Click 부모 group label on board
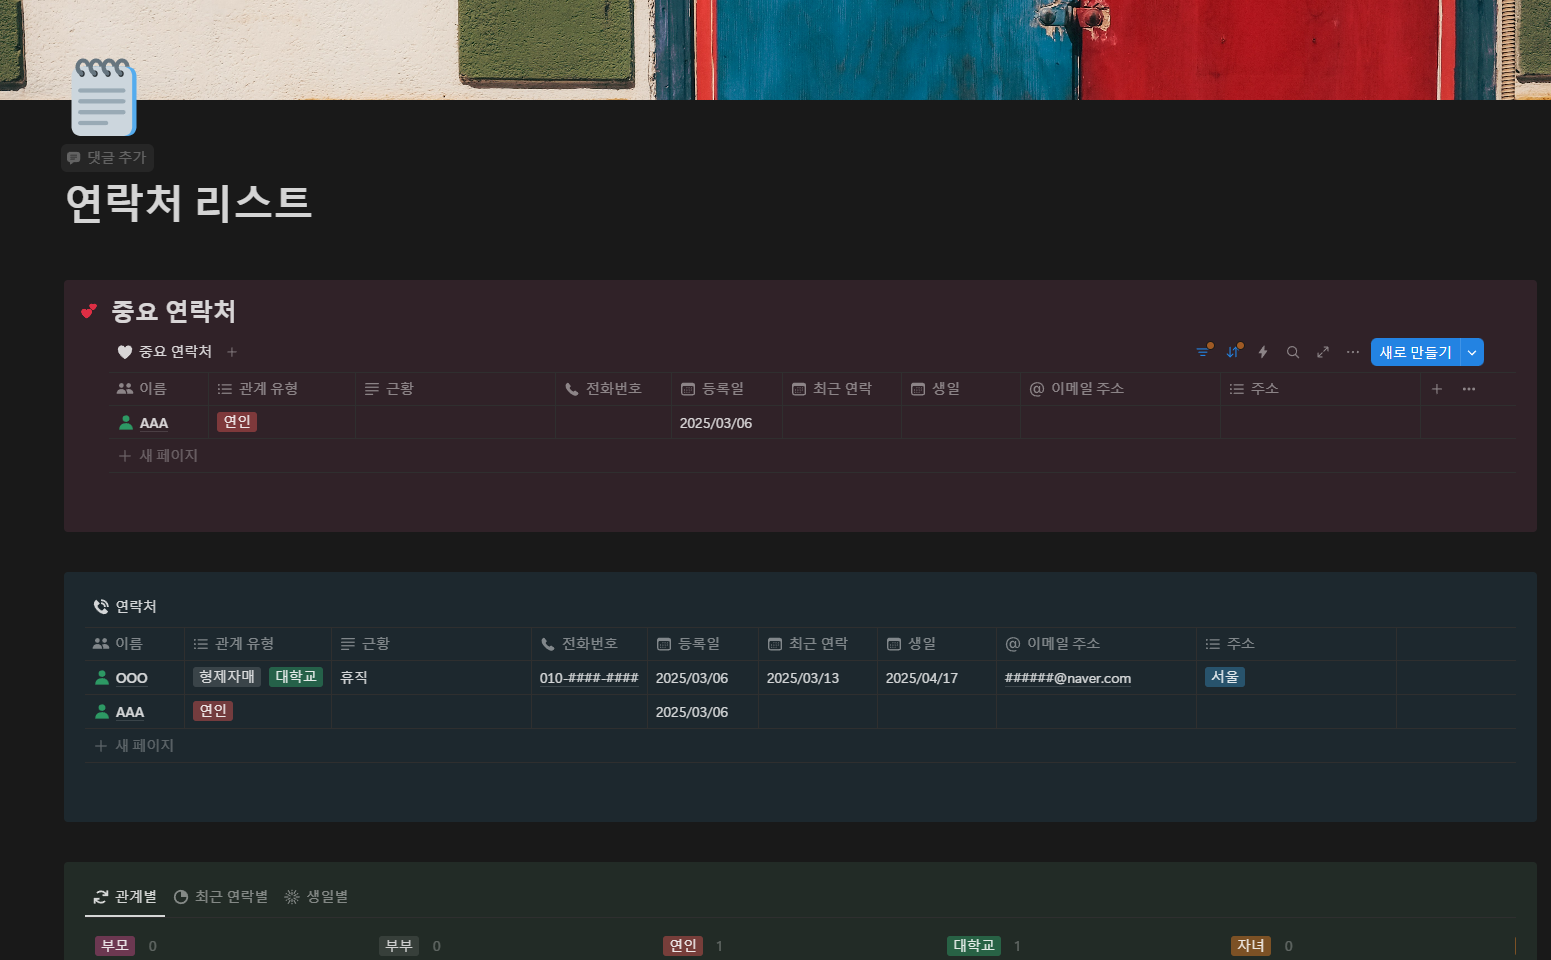The width and height of the screenshot is (1551, 960). point(115,946)
